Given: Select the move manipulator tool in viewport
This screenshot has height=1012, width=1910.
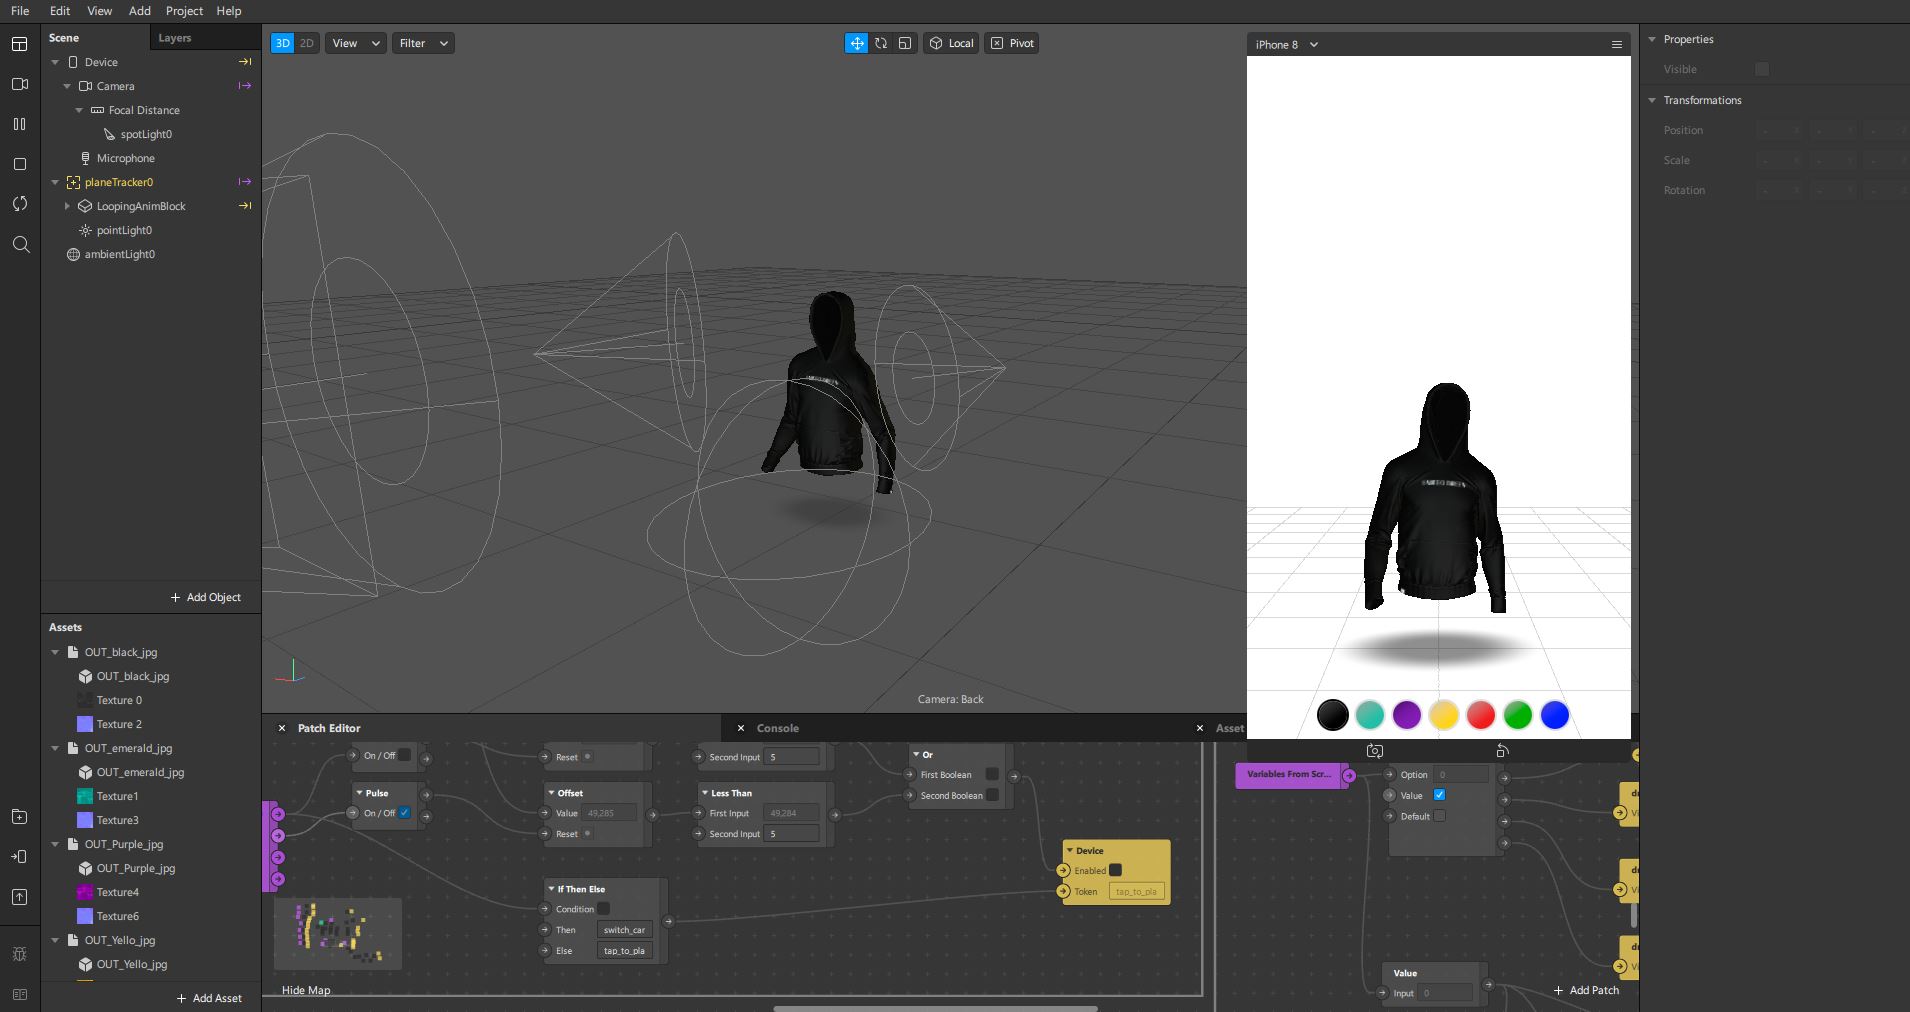Looking at the screenshot, I should [x=857, y=43].
